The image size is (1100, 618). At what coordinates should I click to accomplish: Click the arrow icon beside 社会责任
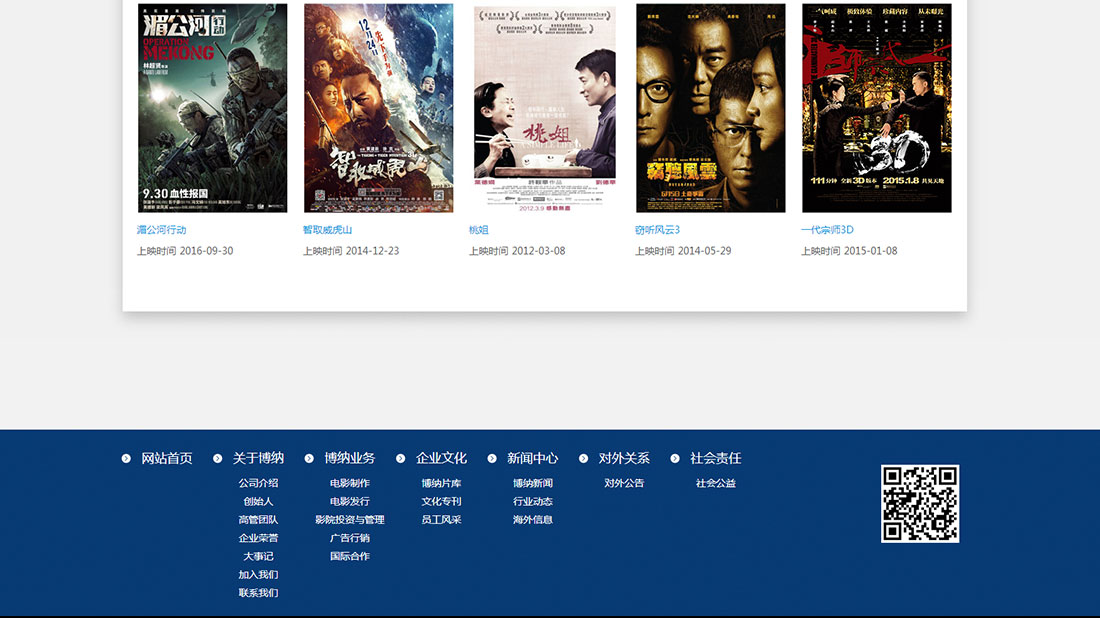pyautogui.click(x=675, y=459)
